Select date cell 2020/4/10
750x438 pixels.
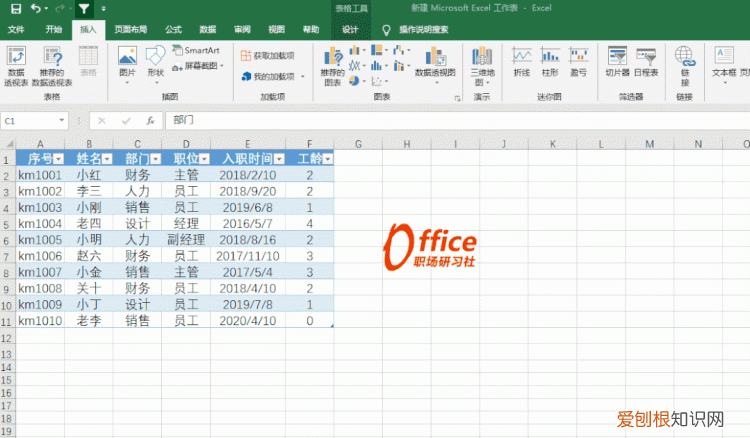pyautogui.click(x=248, y=320)
